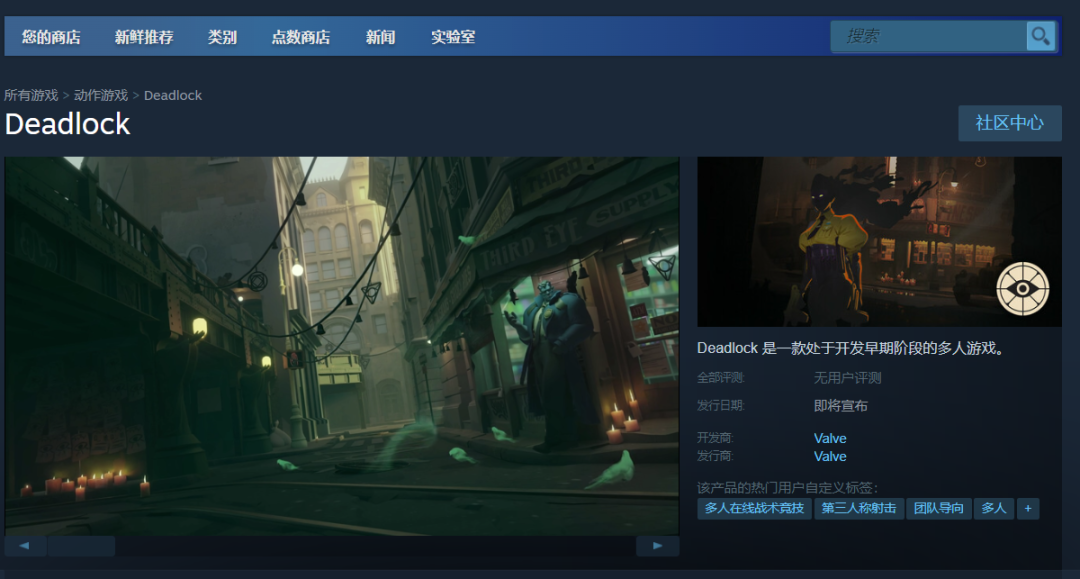Add a tag with the plus button
The height and width of the screenshot is (579, 1080).
(1028, 509)
